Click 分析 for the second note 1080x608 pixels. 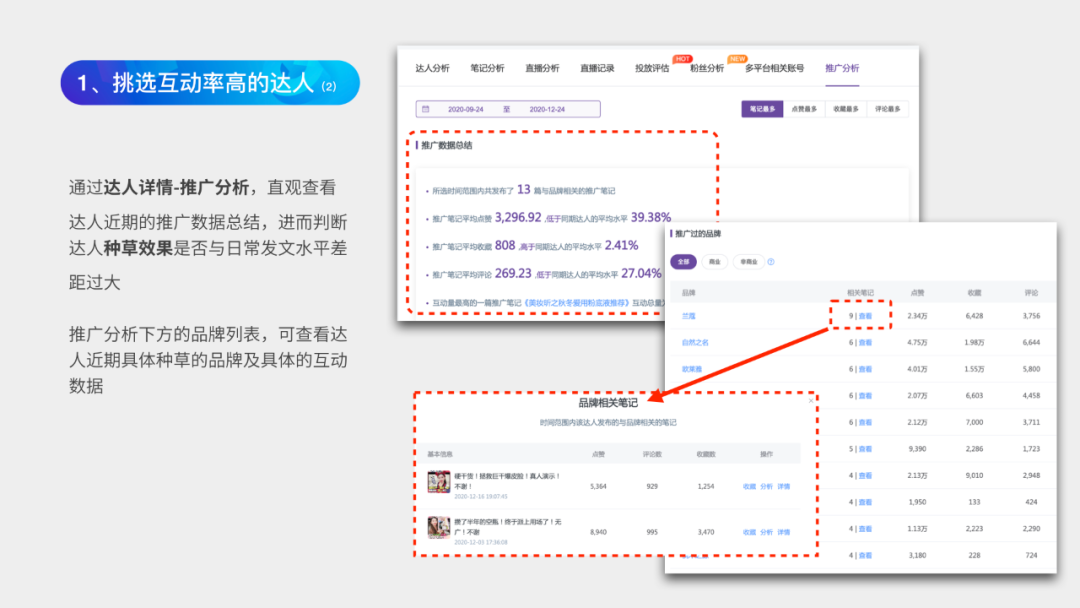pyautogui.click(x=766, y=532)
